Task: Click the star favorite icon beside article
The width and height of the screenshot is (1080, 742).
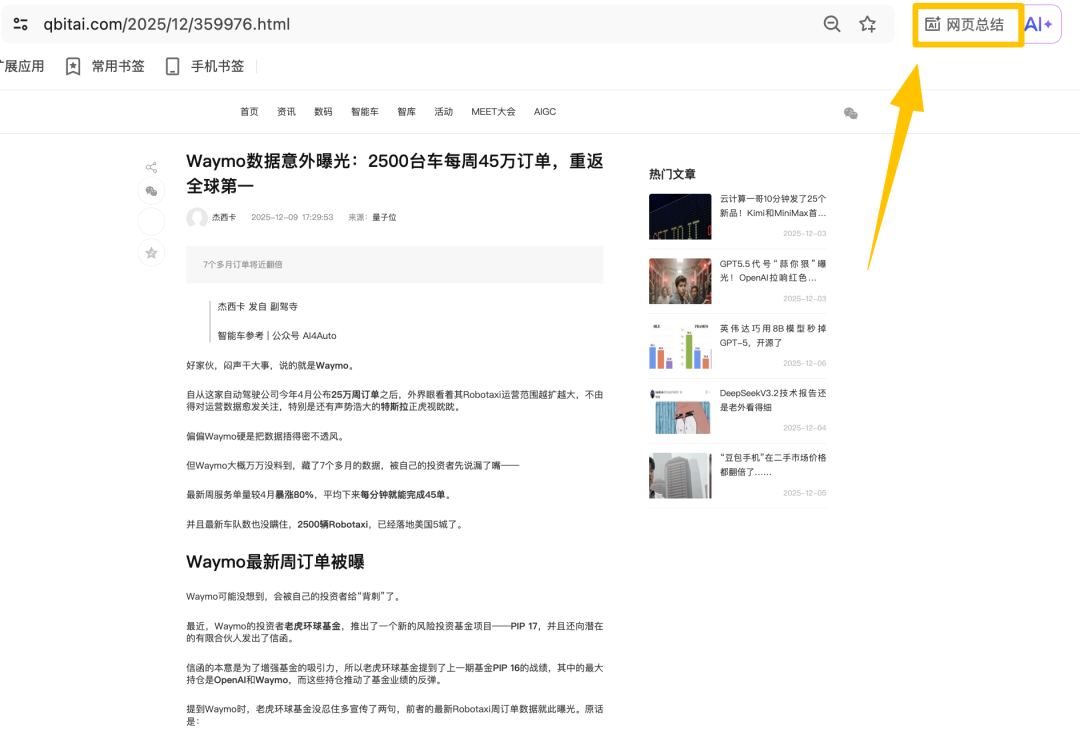Action: tap(152, 253)
